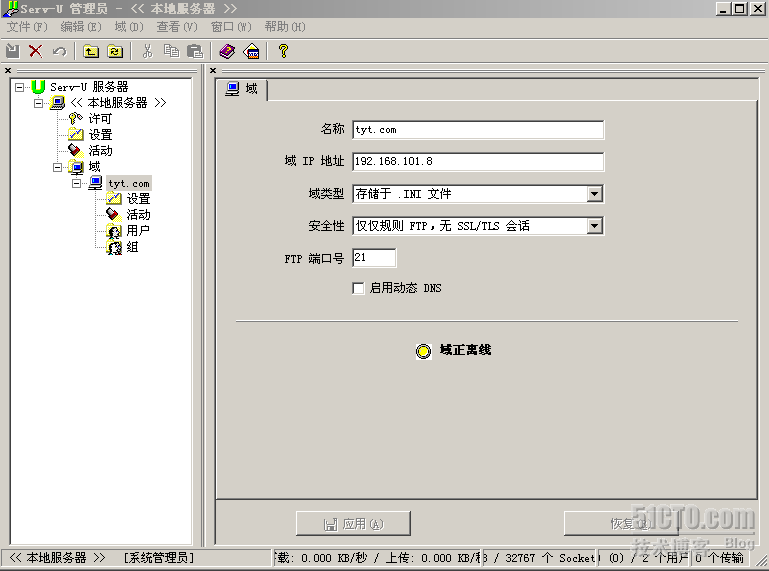Maximize the Serv-U administrator window

(x=740, y=9)
